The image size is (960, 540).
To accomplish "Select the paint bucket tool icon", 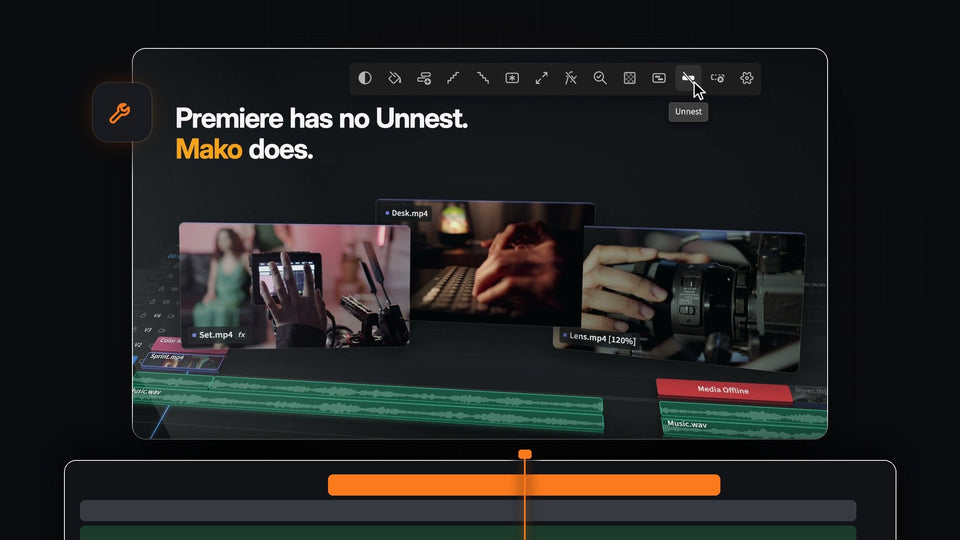I will click(x=394, y=78).
